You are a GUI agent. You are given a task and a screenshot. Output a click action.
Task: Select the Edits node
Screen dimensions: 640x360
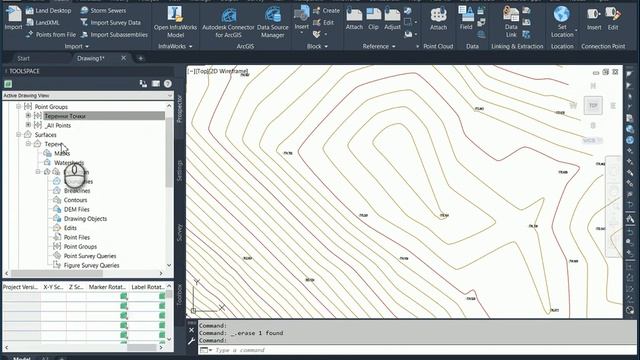(70, 228)
